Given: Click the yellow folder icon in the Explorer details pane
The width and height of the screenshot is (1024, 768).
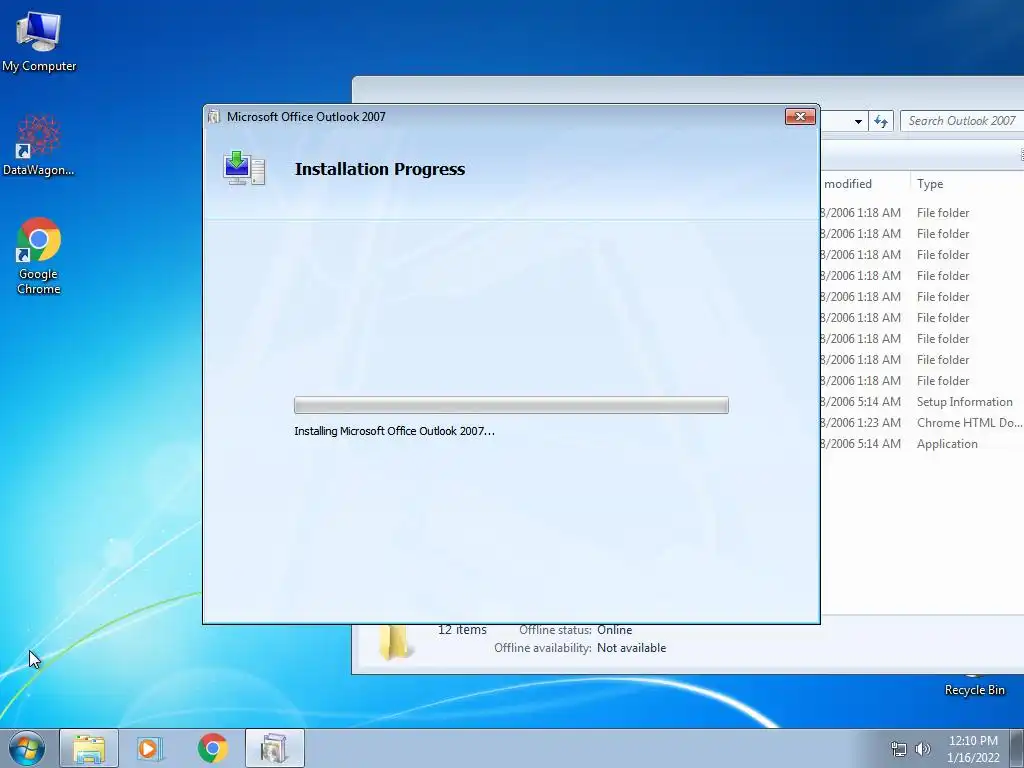Looking at the screenshot, I should click(394, 641).
